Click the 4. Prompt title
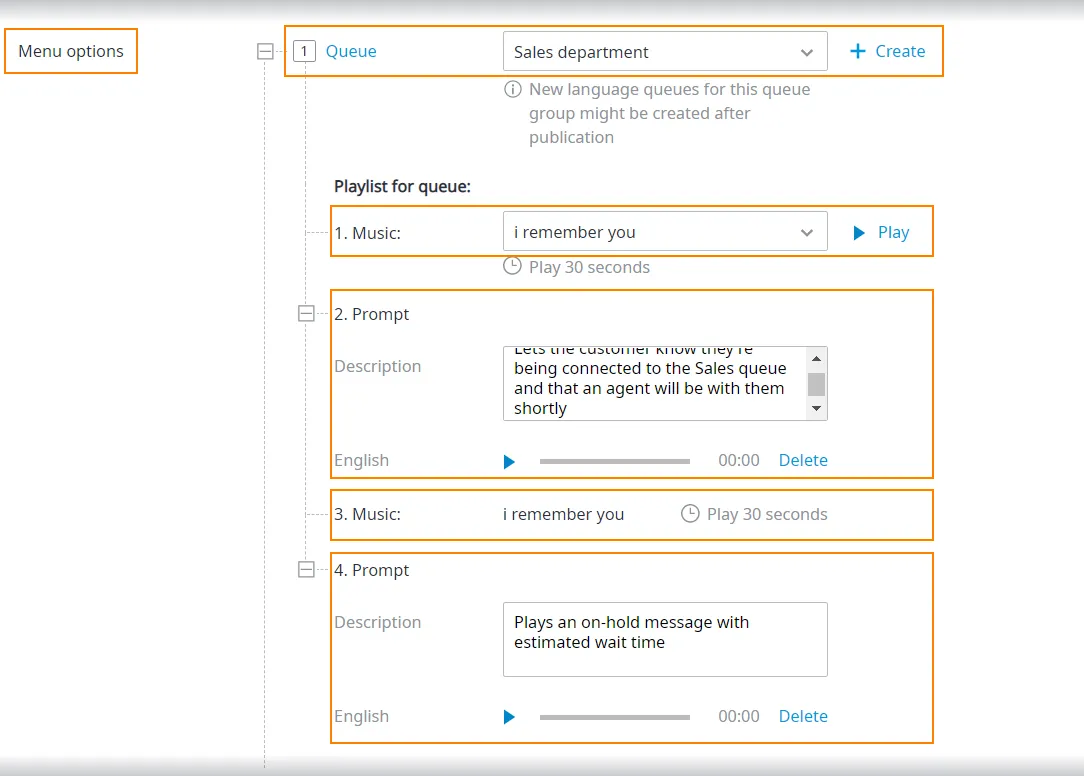 [x=371, y=570]
